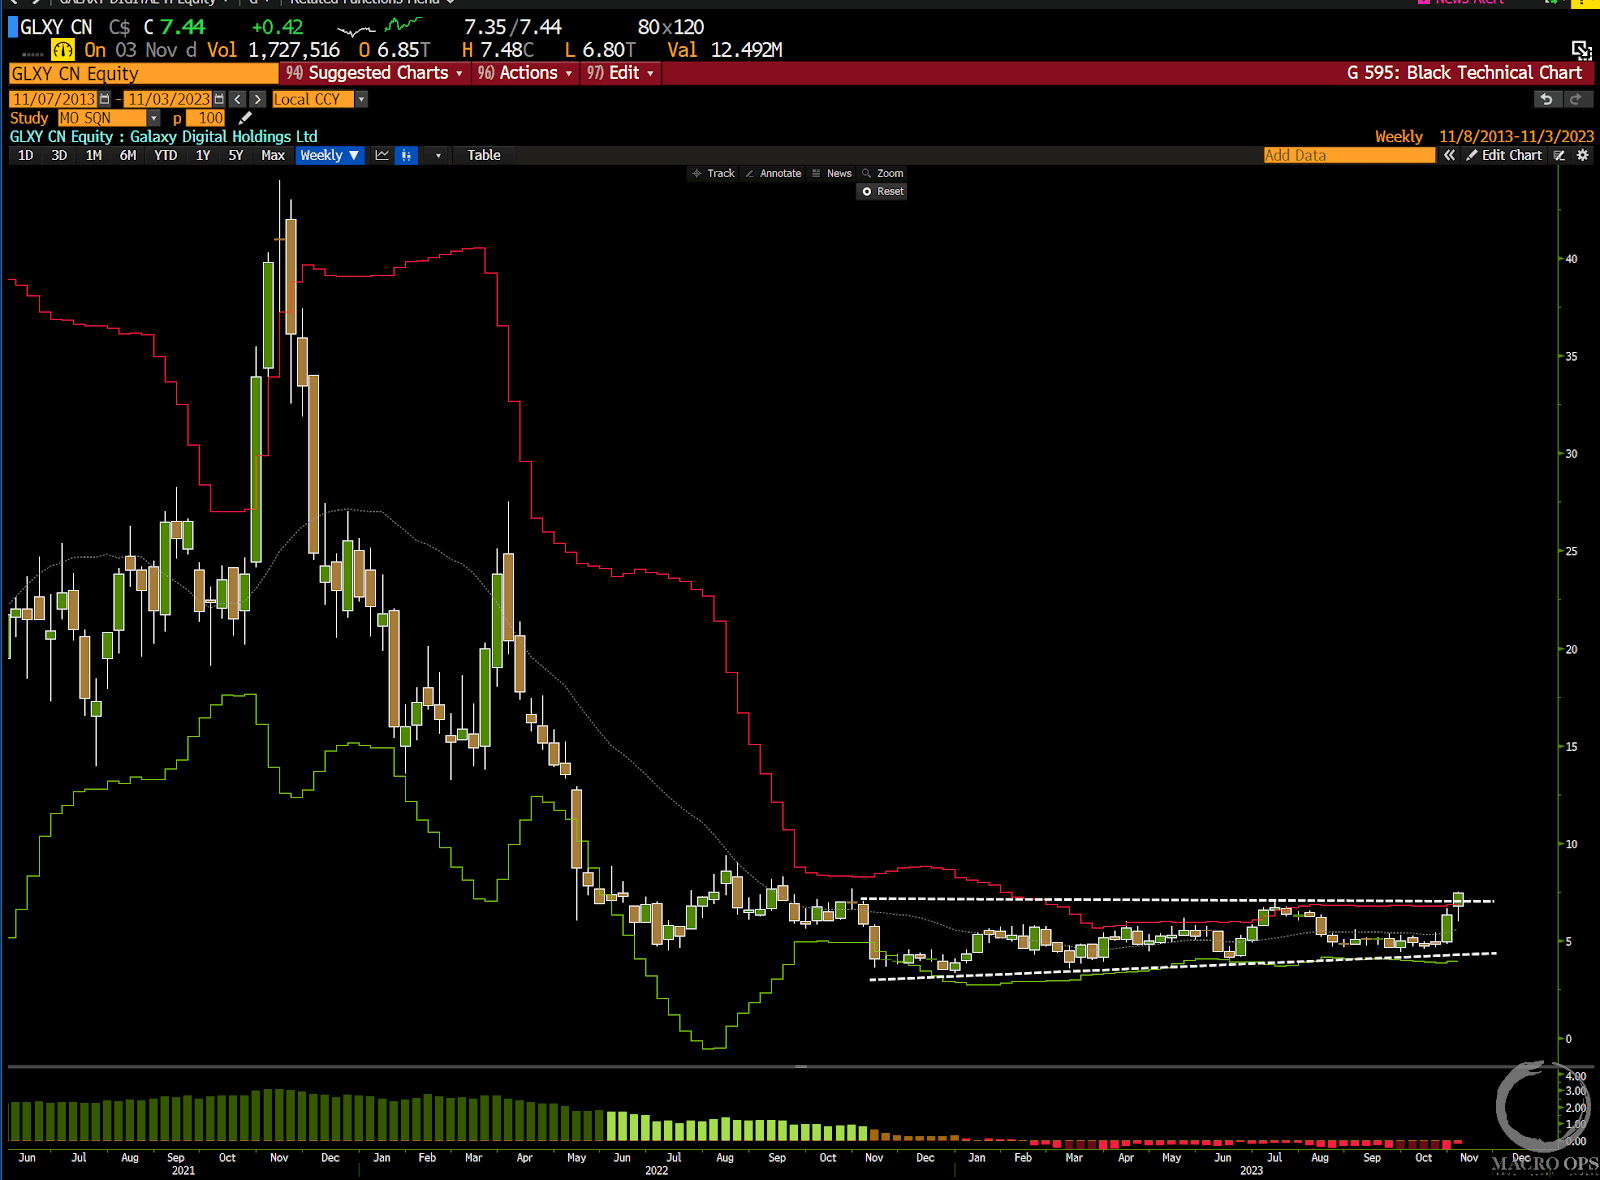Select the 3D range tab
This screenshot has width=1600, height=1180.
point(59,155)
